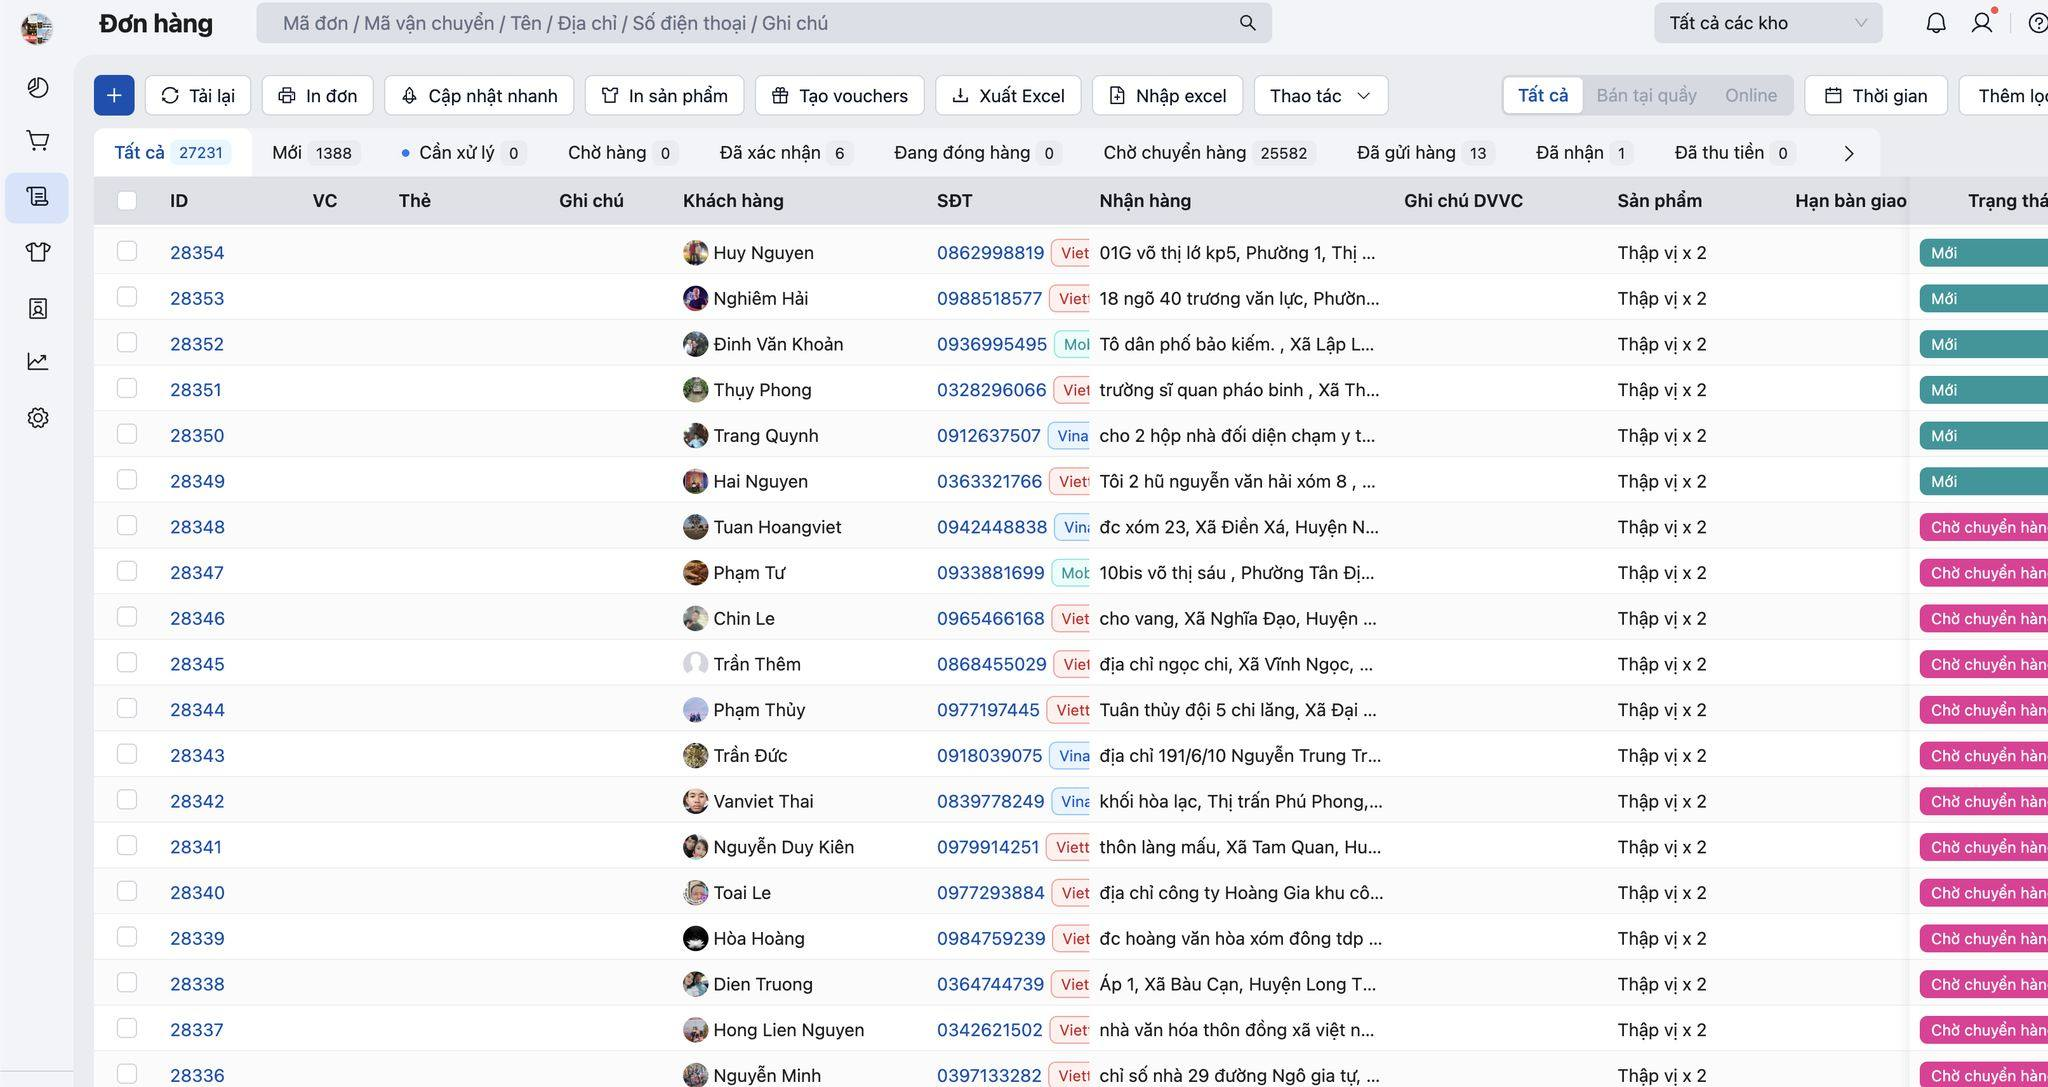The image size is (2048, 1087).
Task: Open order ID 28351 link
Action: pos(196,390)
